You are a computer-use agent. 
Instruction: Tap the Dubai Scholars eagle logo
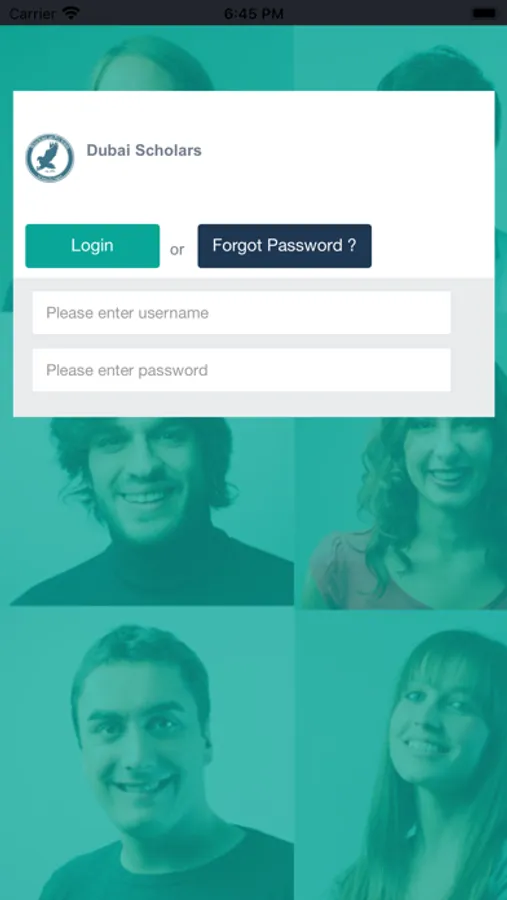50,158
